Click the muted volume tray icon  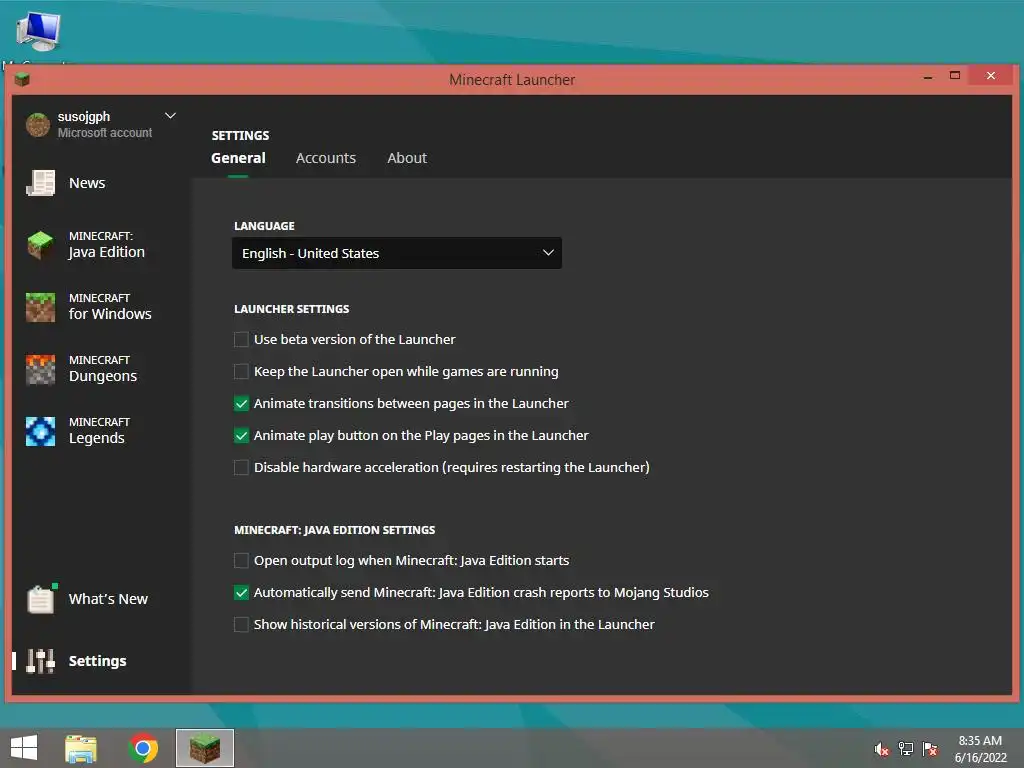point(881,749)
